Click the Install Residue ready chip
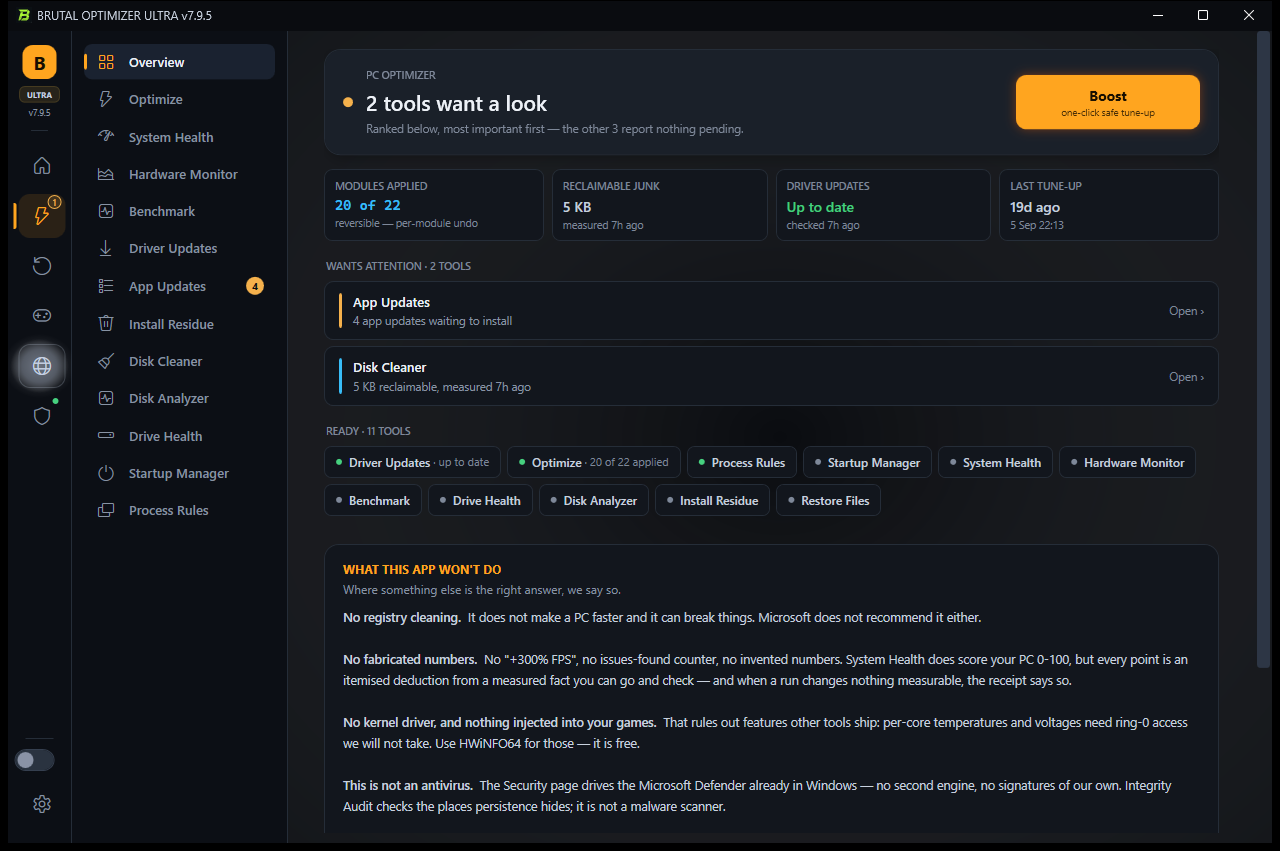 (712, 500)
